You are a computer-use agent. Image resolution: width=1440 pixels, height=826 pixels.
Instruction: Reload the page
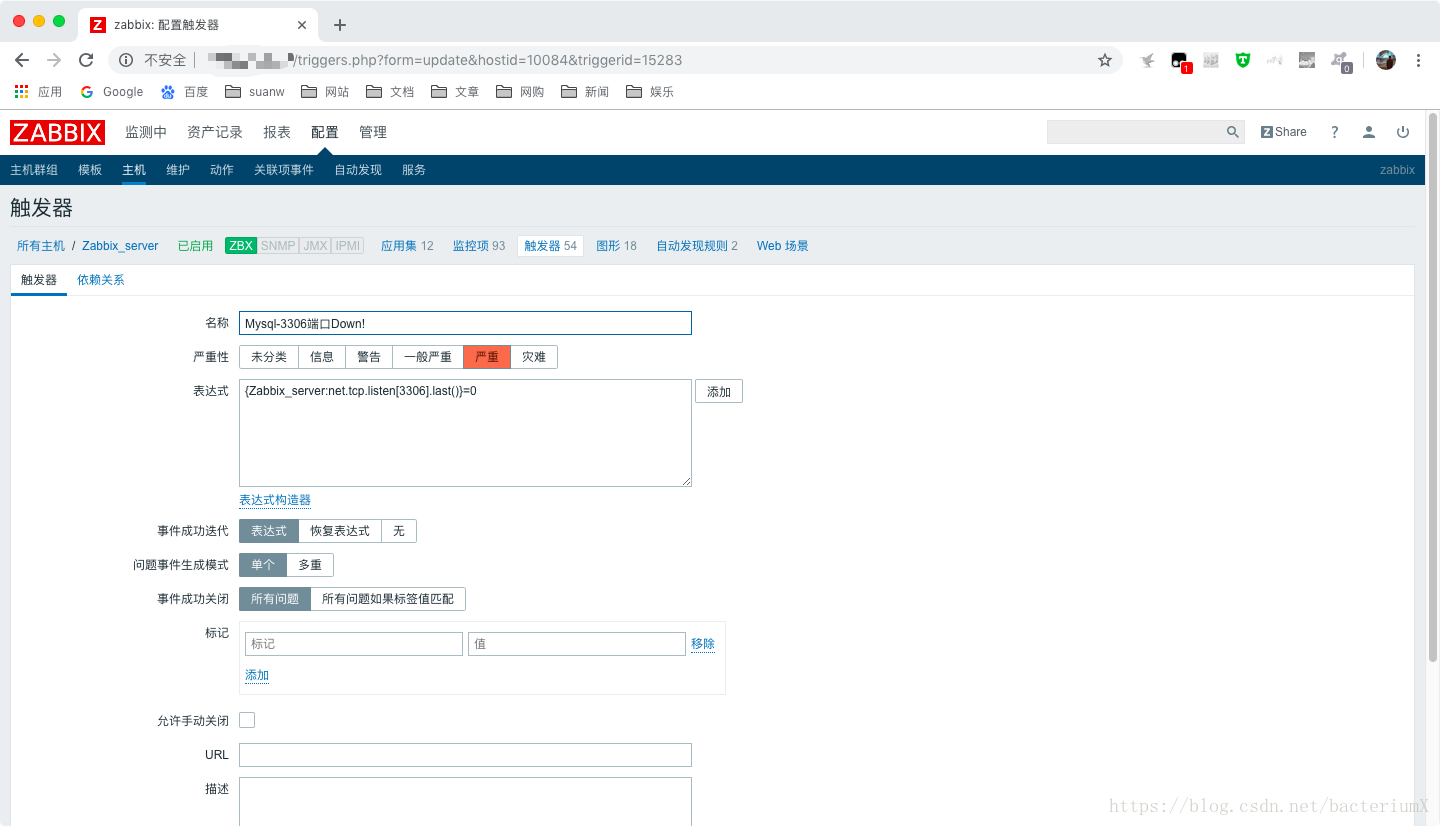86,60
